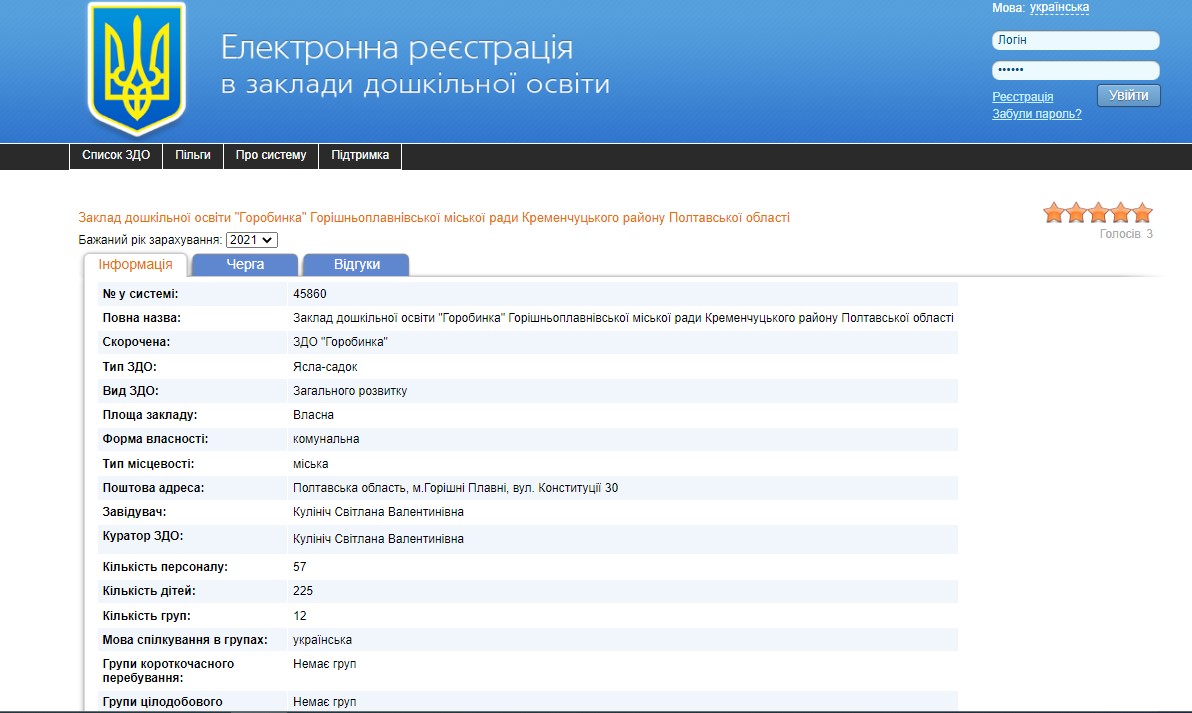Follow the 'Забули пароль?' link
Viewport: 1192px width, 713px height.
click(x=1036, y=114)
